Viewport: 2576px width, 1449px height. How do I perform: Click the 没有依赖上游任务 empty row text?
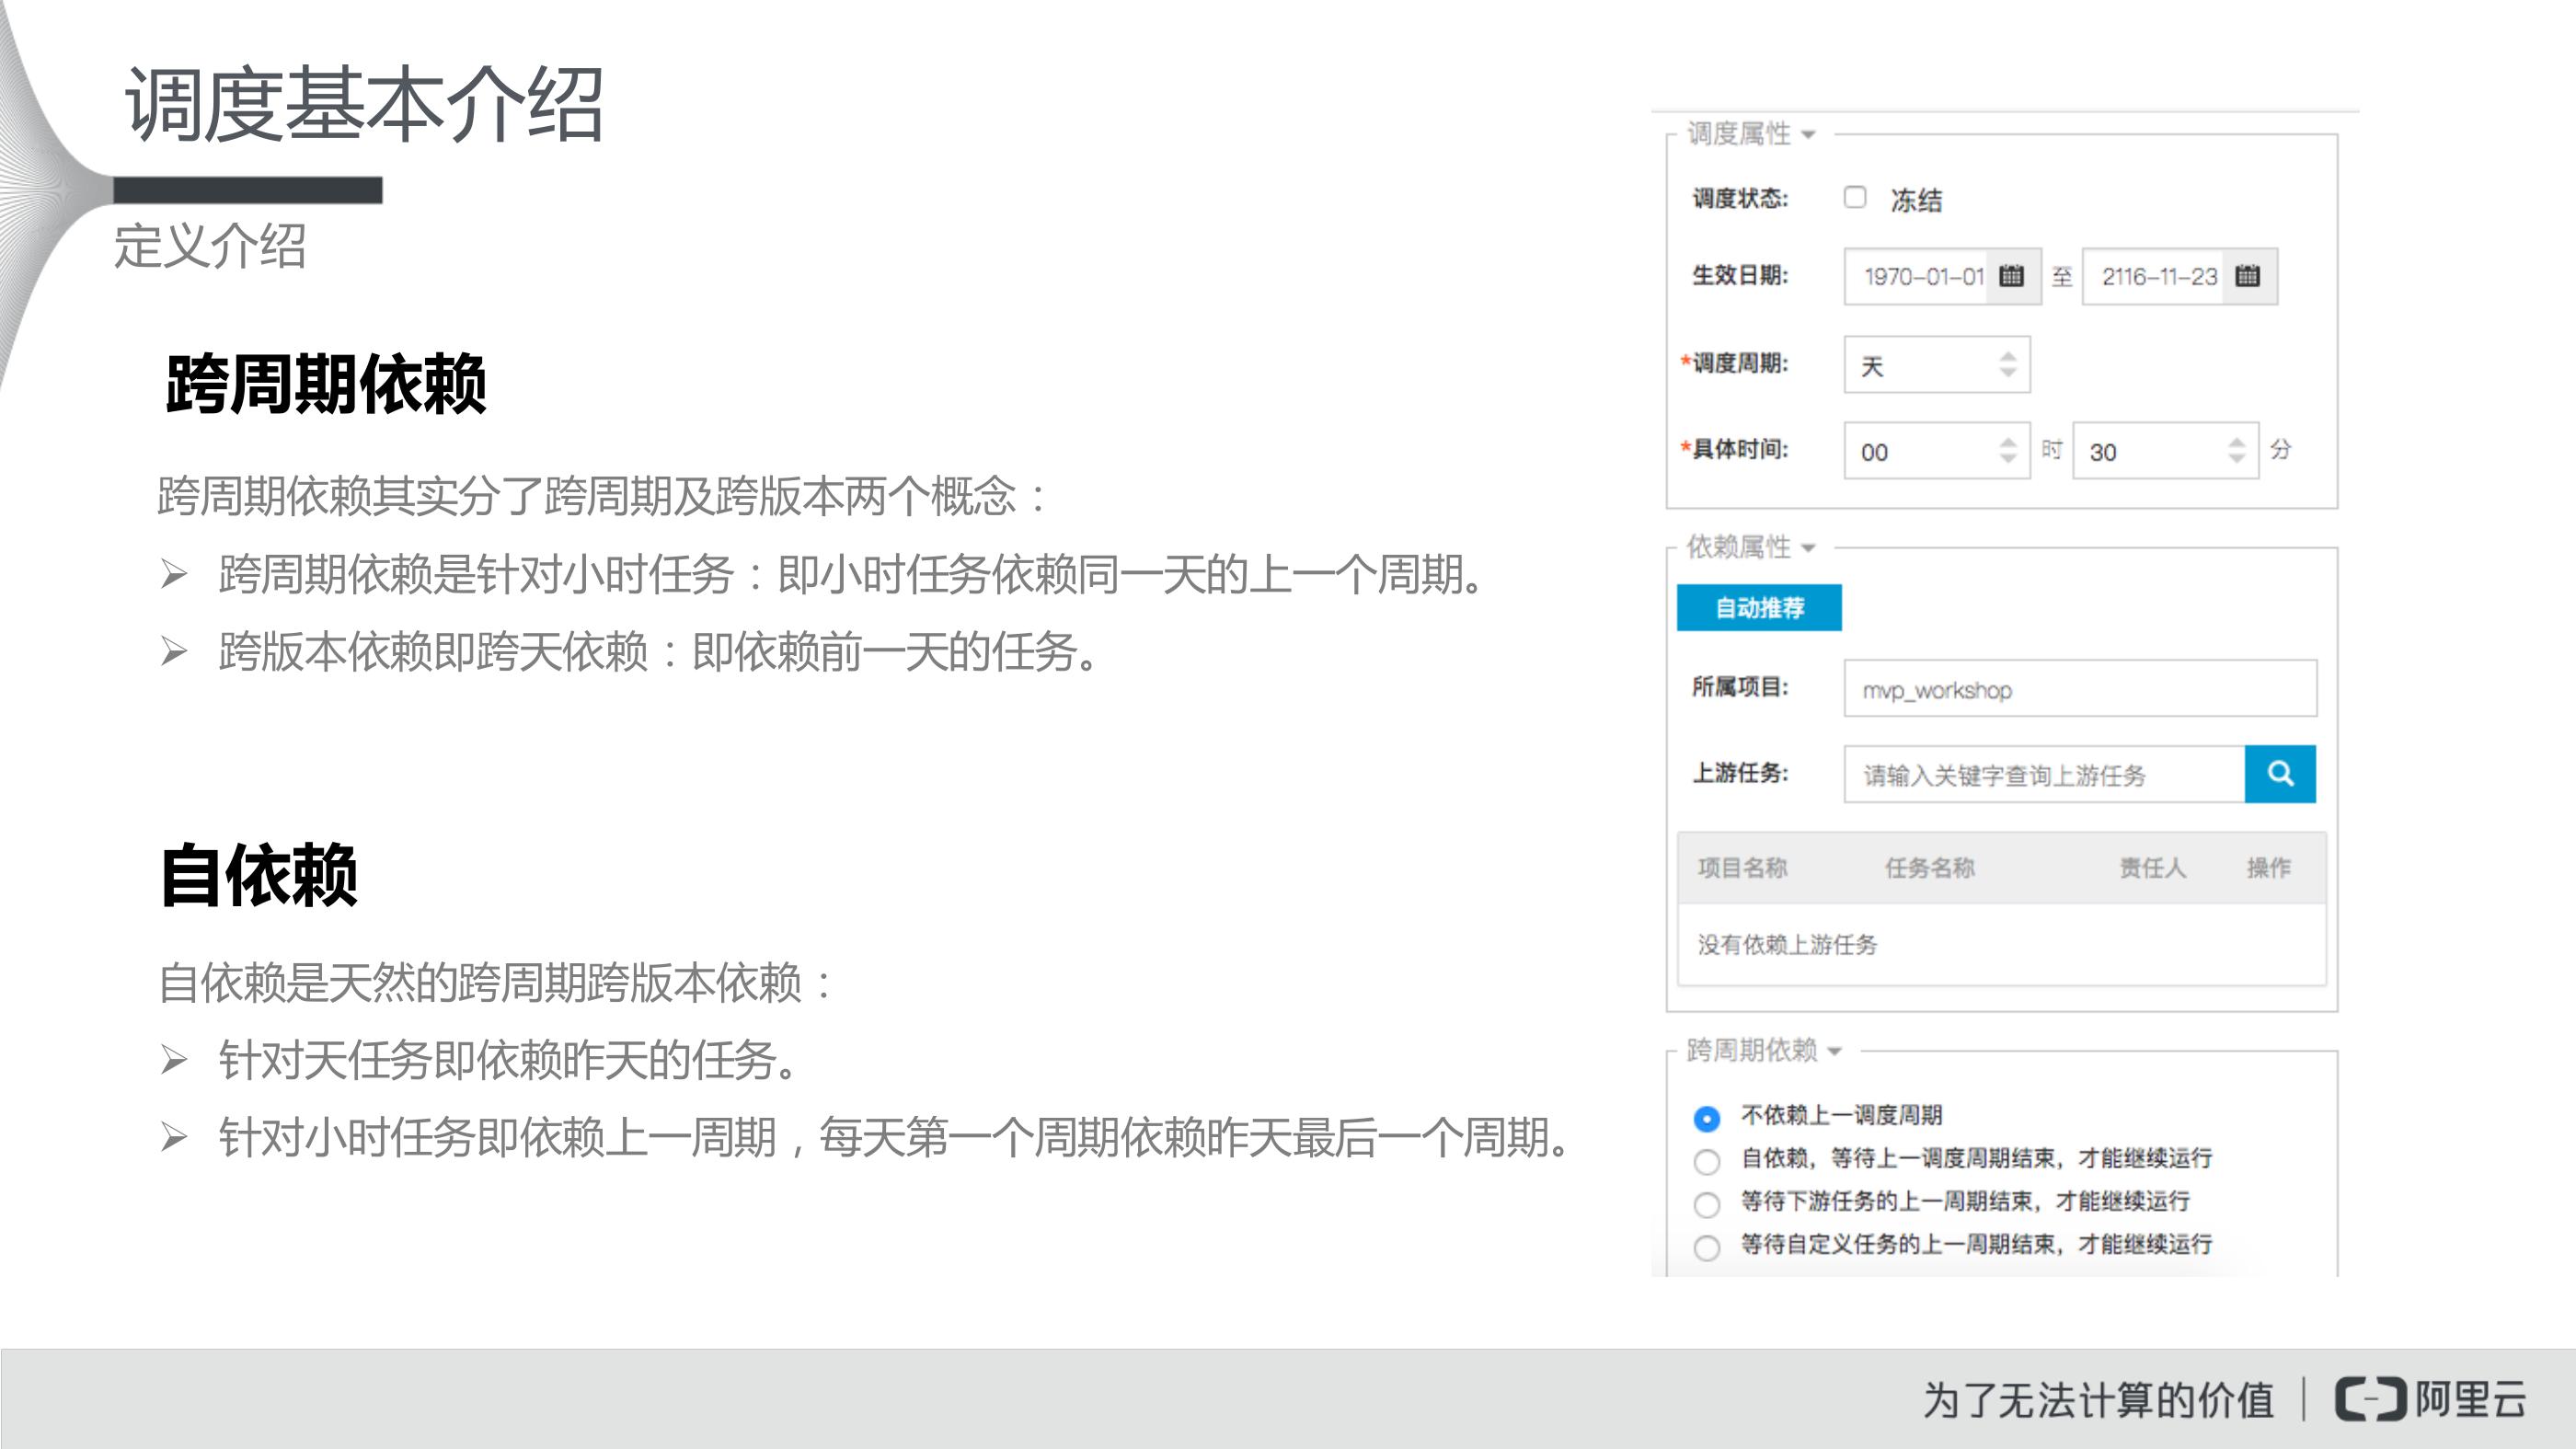tap(1787, 944)
